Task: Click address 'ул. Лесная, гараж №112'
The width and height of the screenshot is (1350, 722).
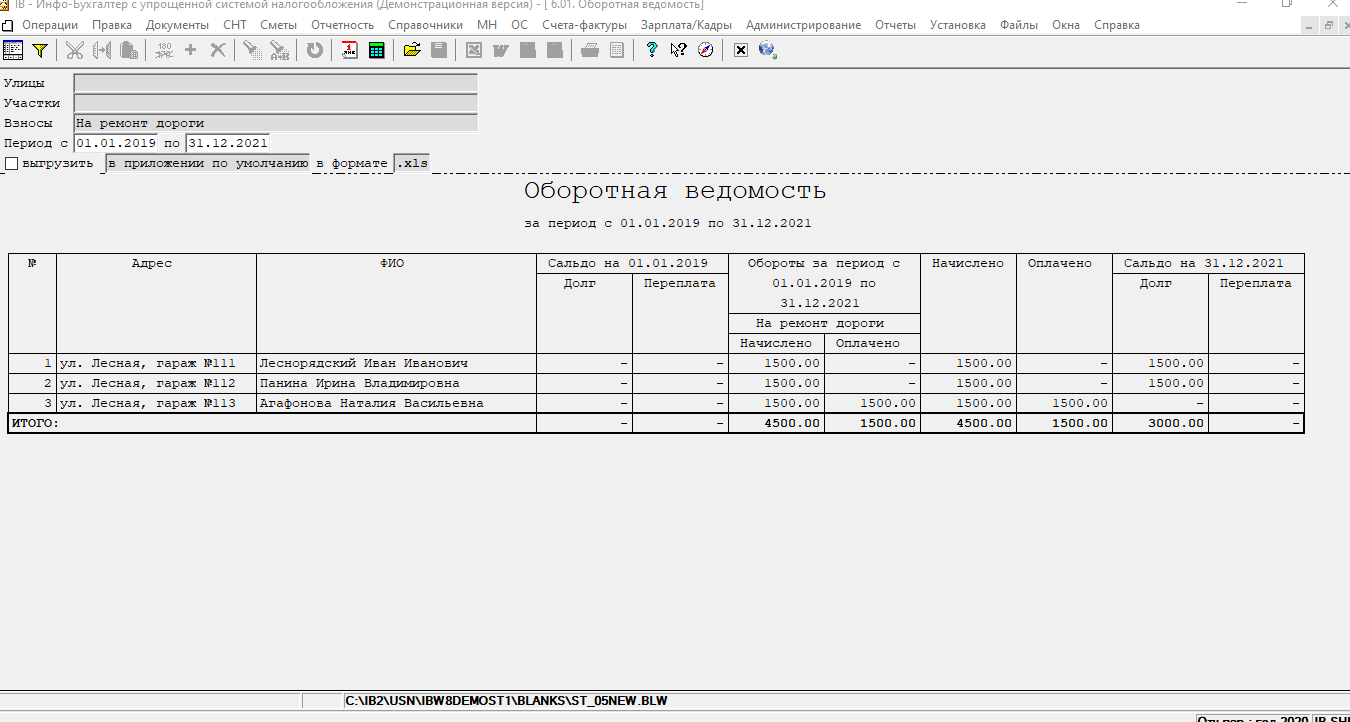Action: 156,383
